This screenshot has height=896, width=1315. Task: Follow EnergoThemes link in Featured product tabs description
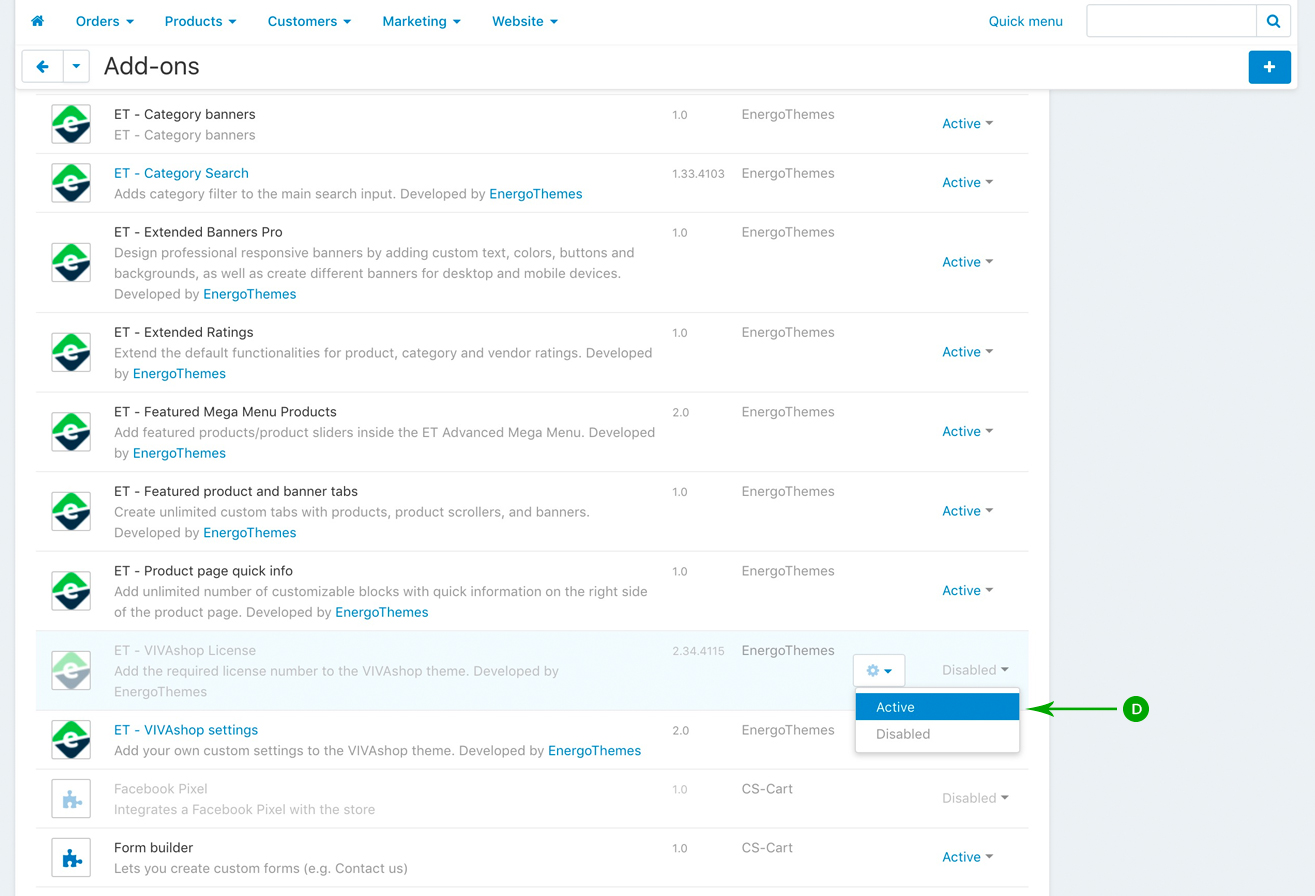(249, 533)
